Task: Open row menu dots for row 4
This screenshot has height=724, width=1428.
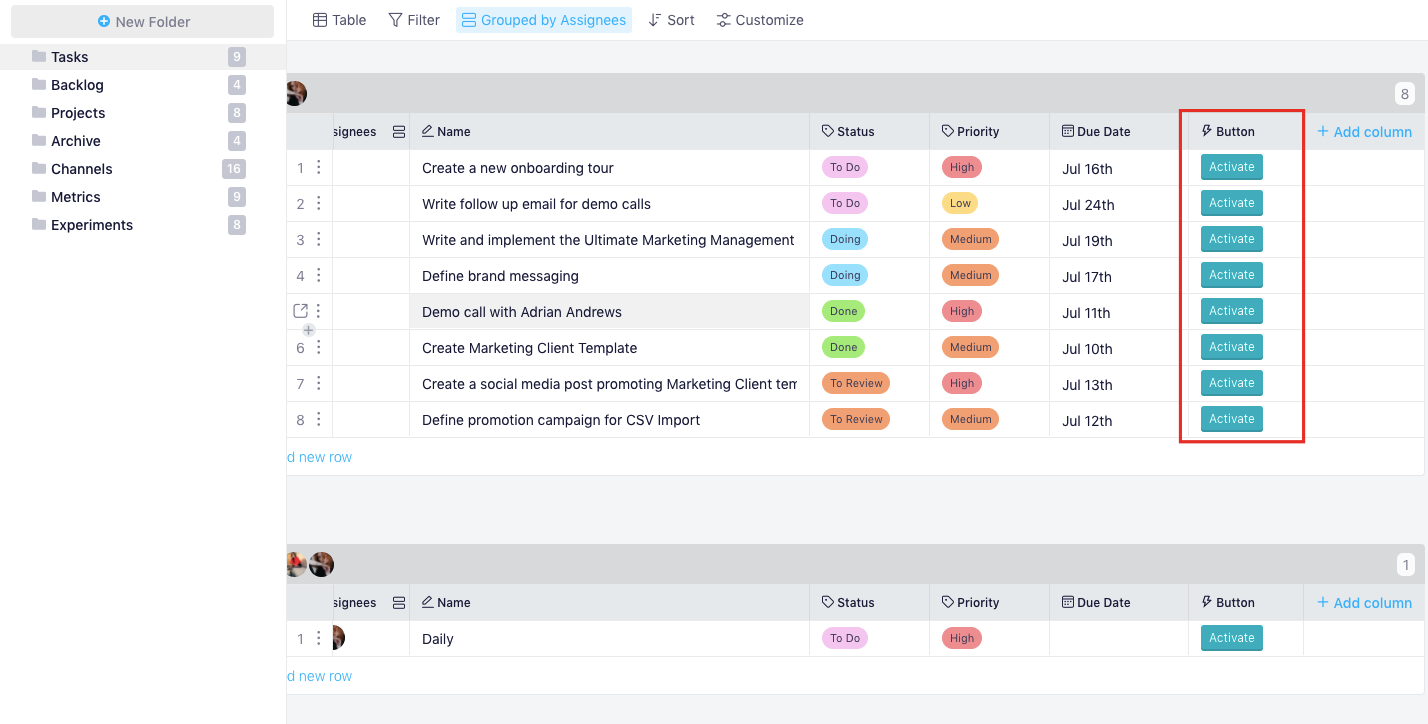Action: pyautogui.click(x=319, y=275)
